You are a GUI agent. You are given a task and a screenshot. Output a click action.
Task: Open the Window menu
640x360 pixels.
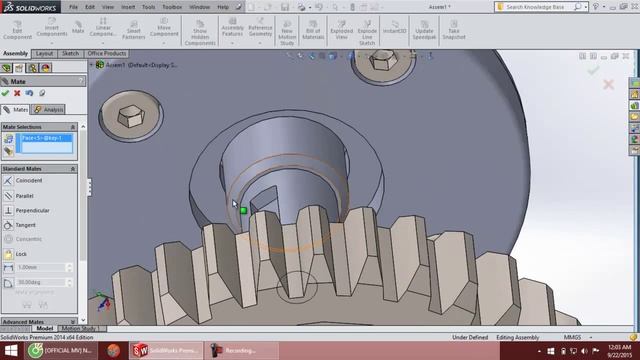[x=200, y=7]
